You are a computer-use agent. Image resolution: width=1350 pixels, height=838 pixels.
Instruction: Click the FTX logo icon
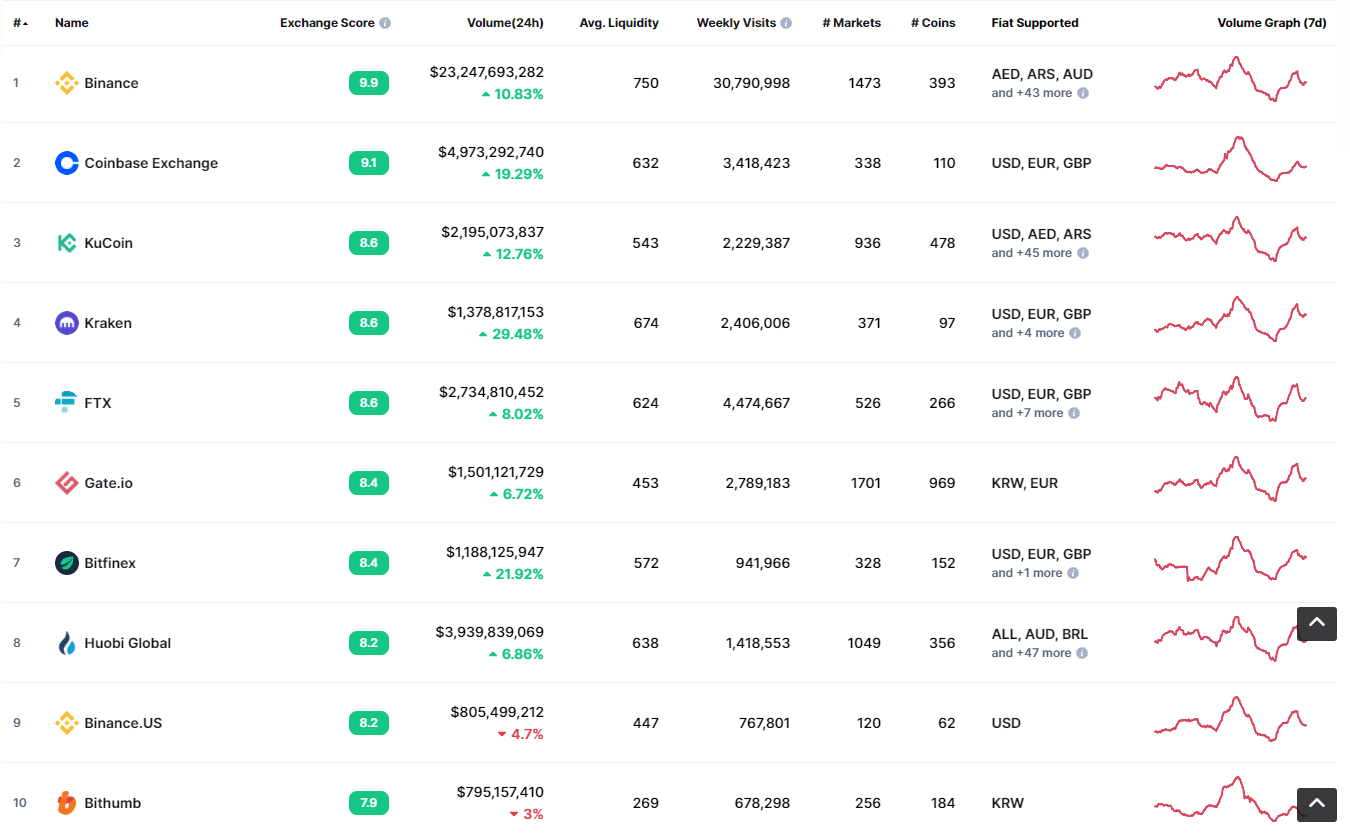(67, 403)
